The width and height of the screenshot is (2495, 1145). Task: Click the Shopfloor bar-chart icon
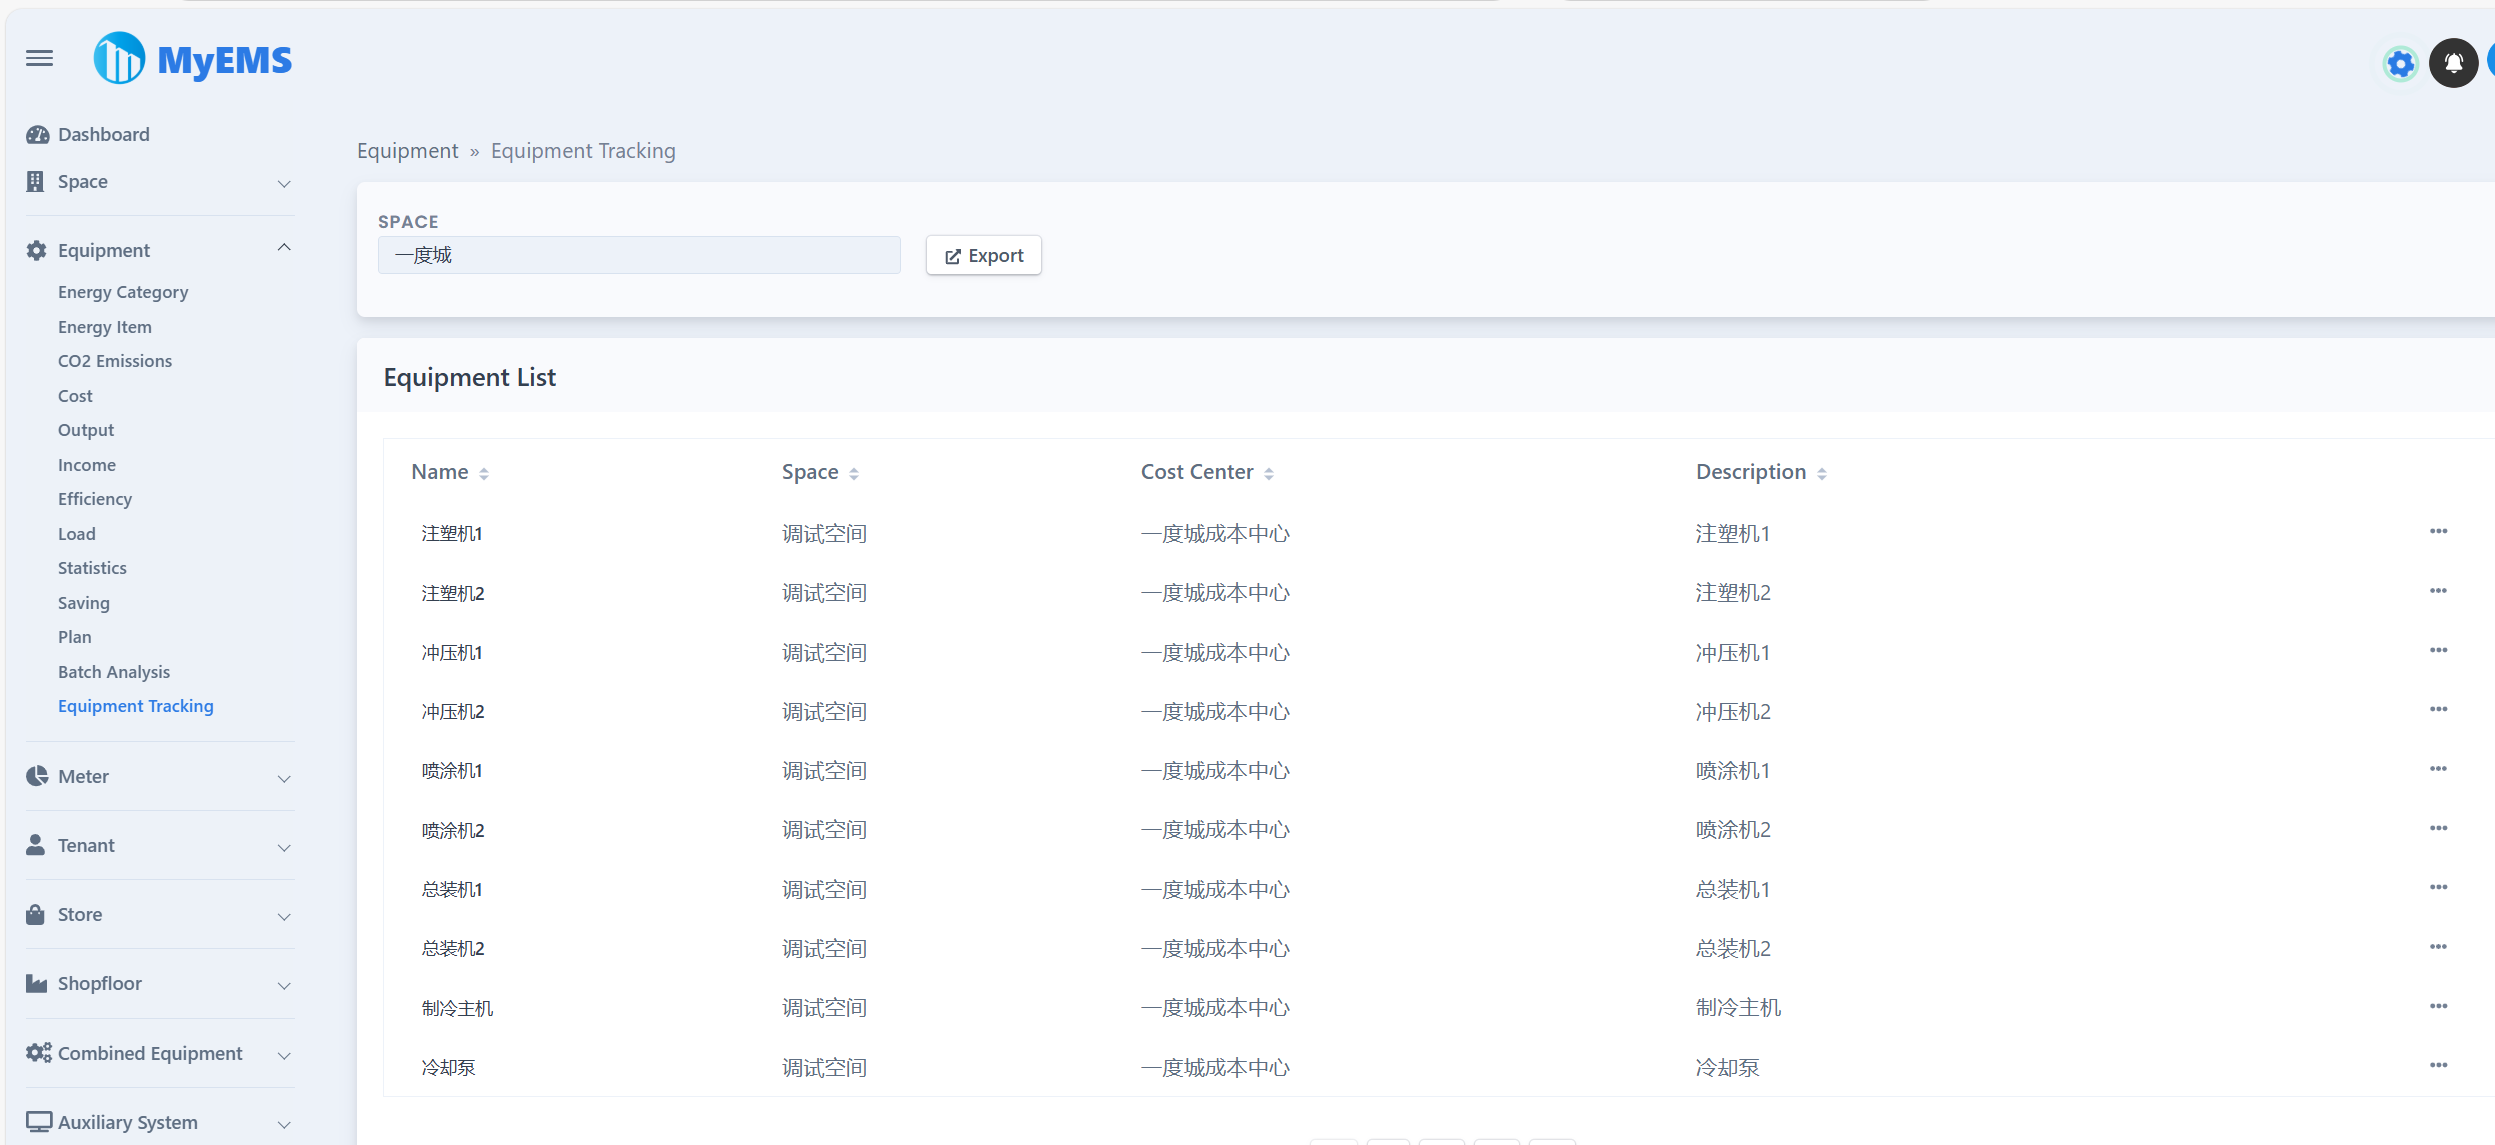(36, 983)
